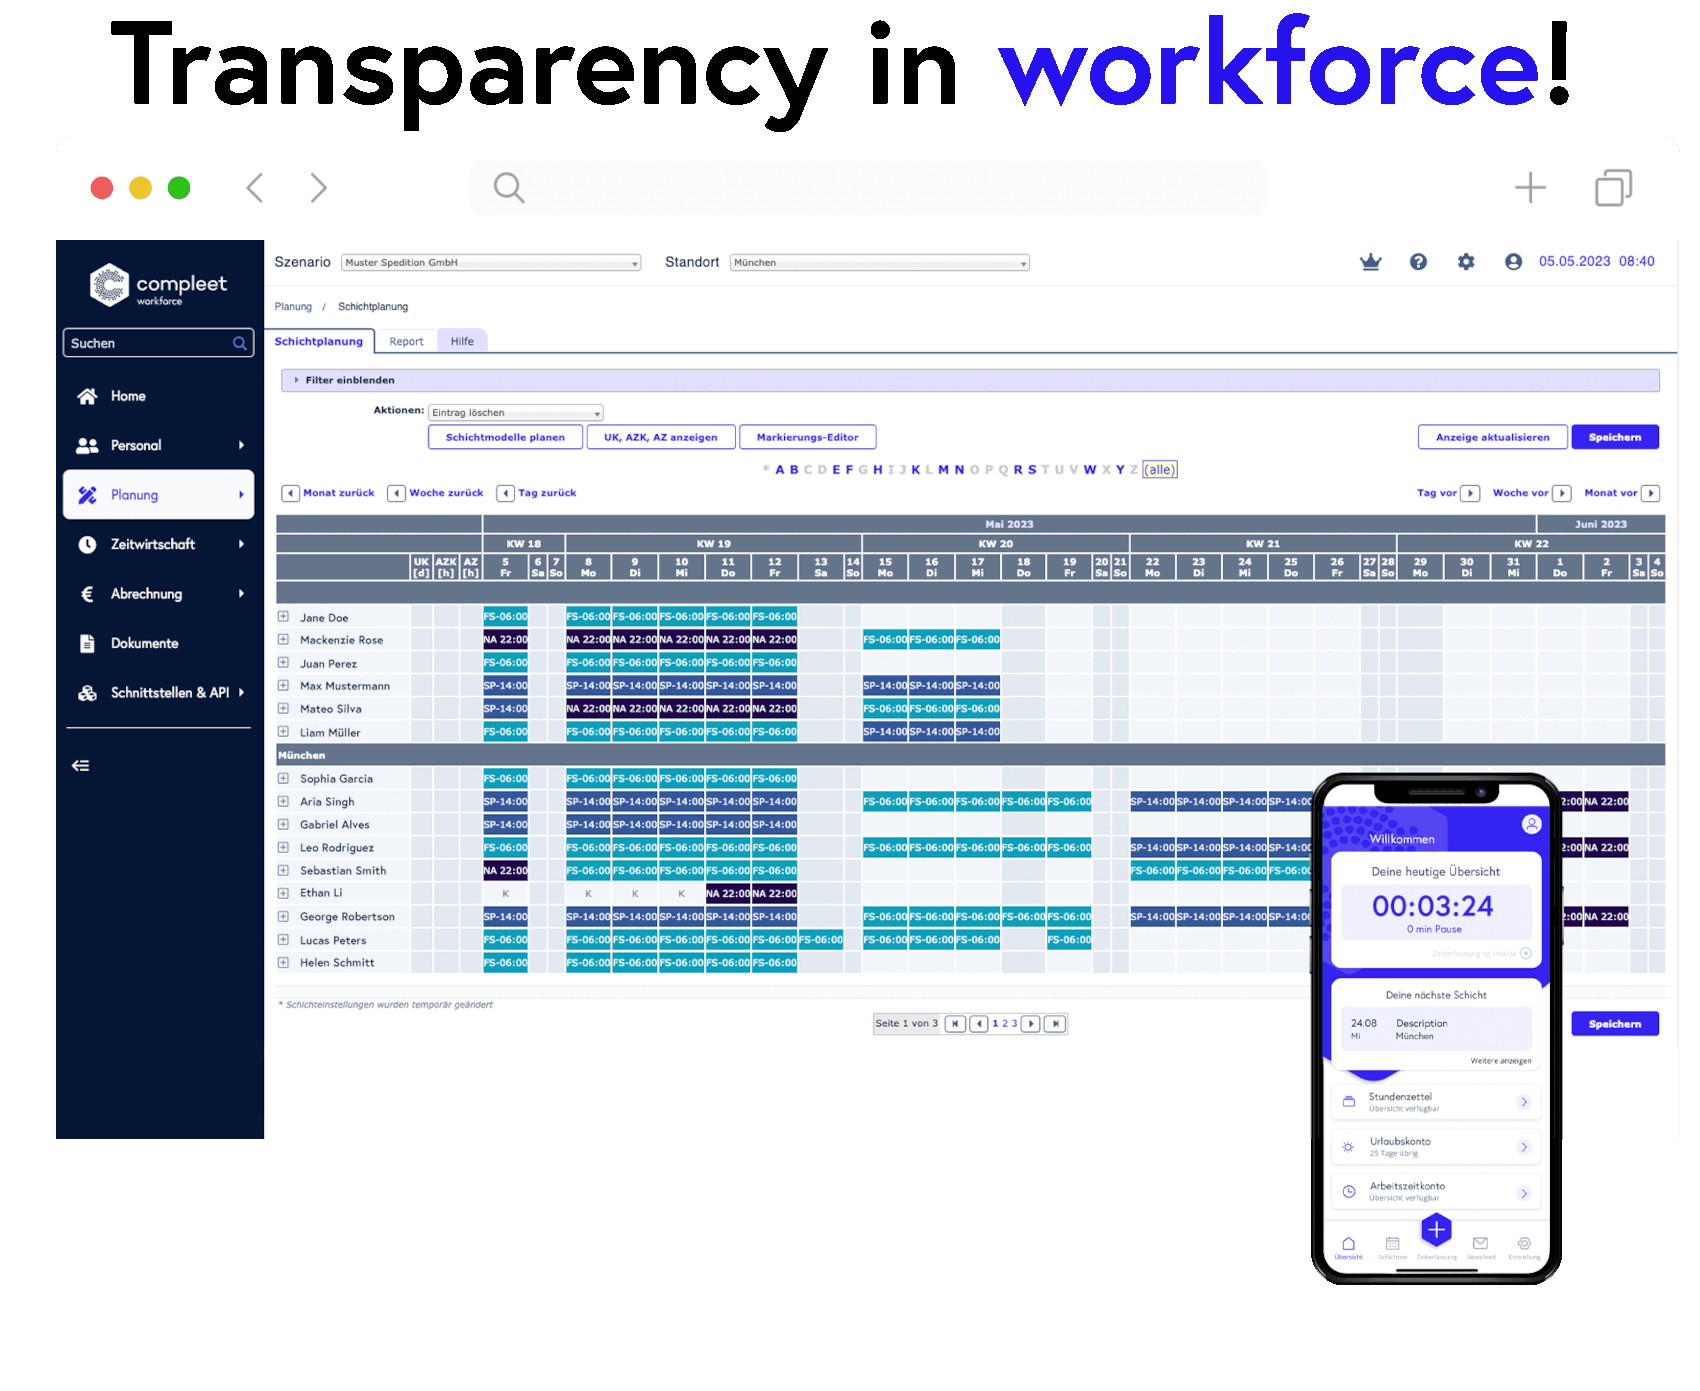This screenshot has width=1700, height=1391.
Task: Go back with browser back arrow
Action: point(255,187)
